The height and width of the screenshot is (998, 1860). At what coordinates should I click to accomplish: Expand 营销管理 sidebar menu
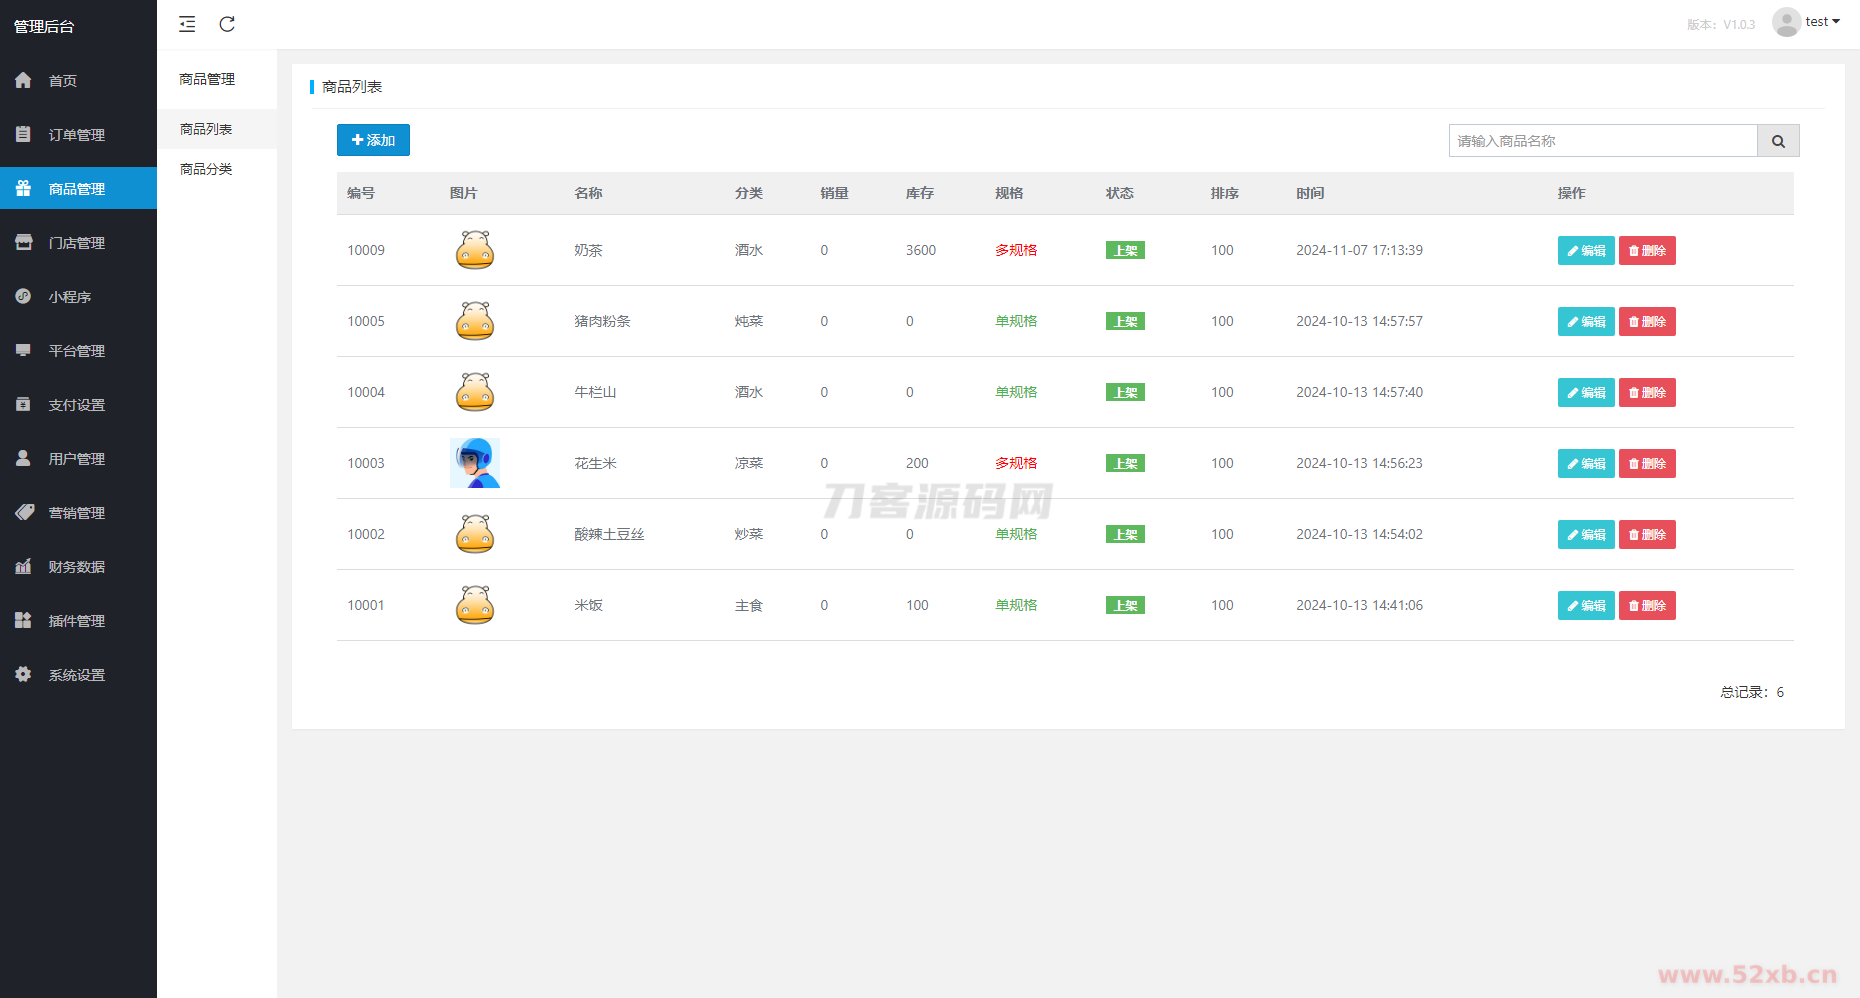tap(76, 513)
